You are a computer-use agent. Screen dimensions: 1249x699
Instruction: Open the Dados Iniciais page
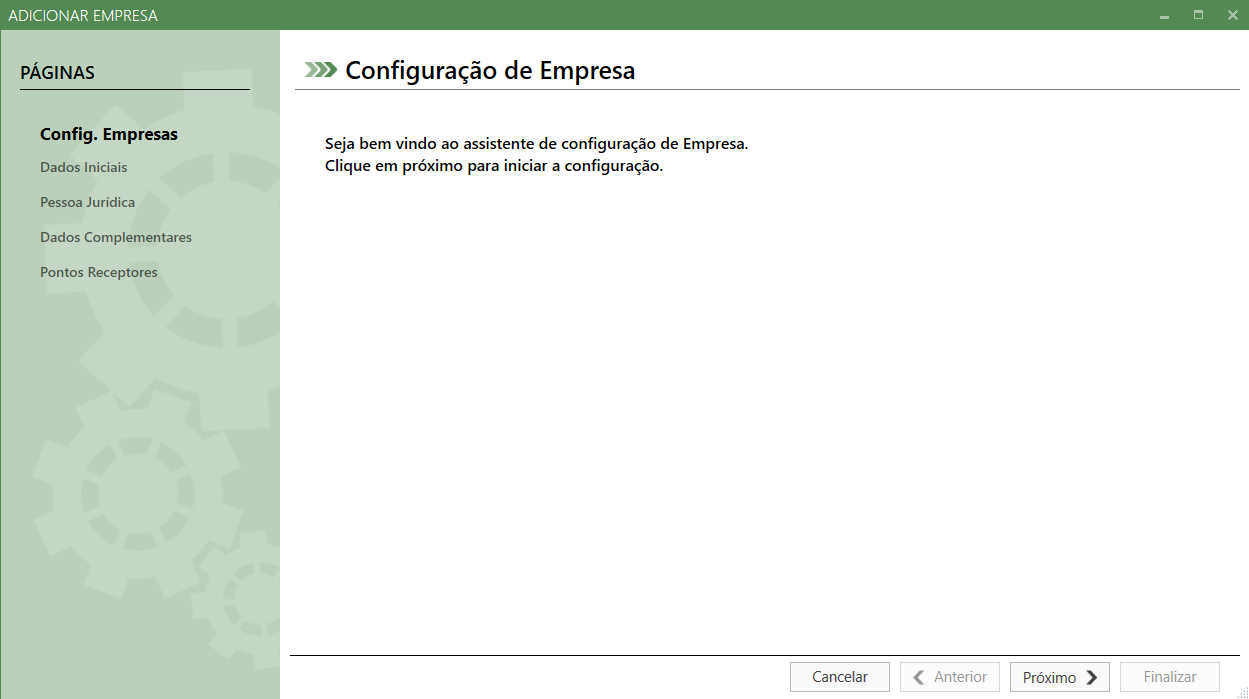[84, 167]
